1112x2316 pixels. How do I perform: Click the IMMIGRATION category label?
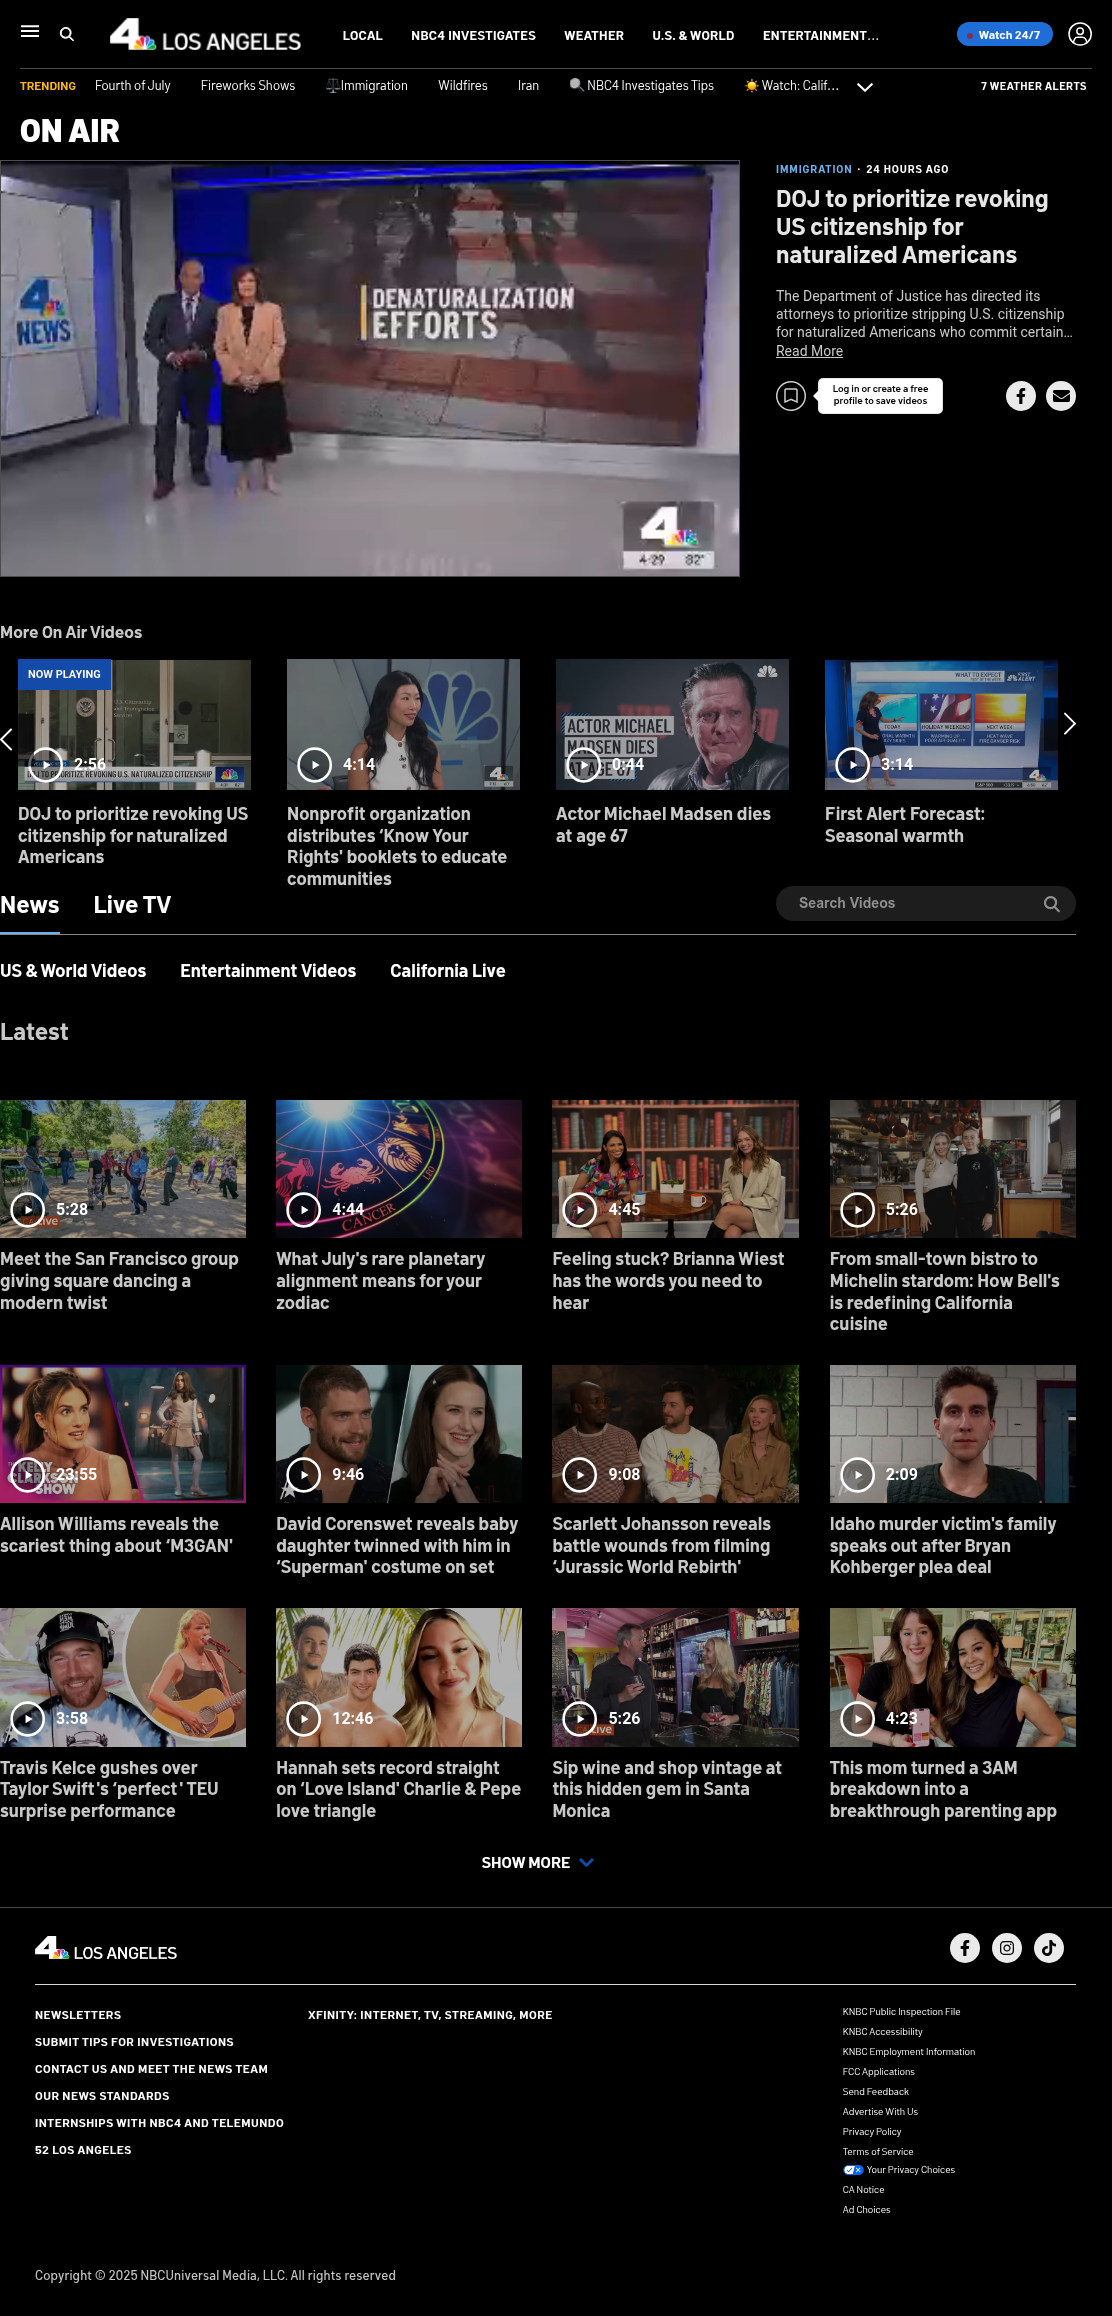pyautogui.click(x=814, y=169)
